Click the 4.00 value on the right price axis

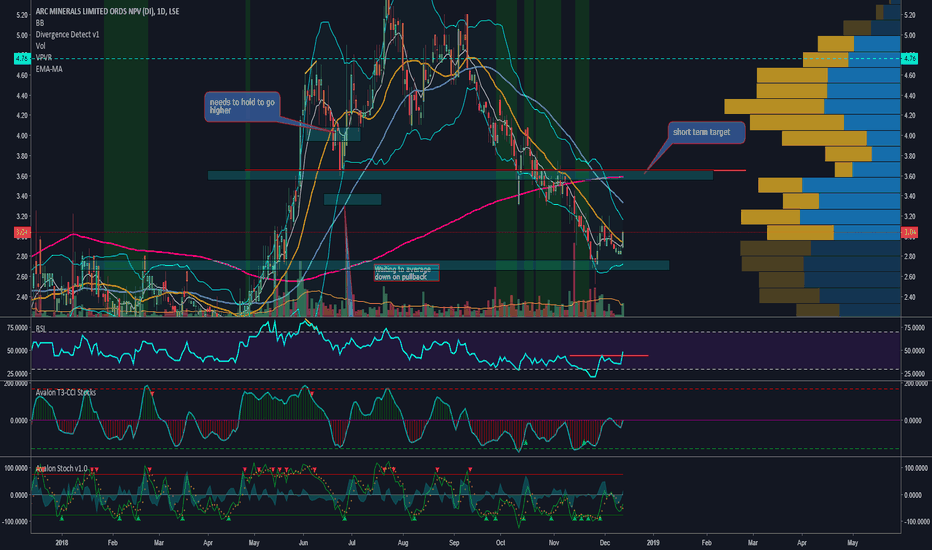tap(909, 136)
